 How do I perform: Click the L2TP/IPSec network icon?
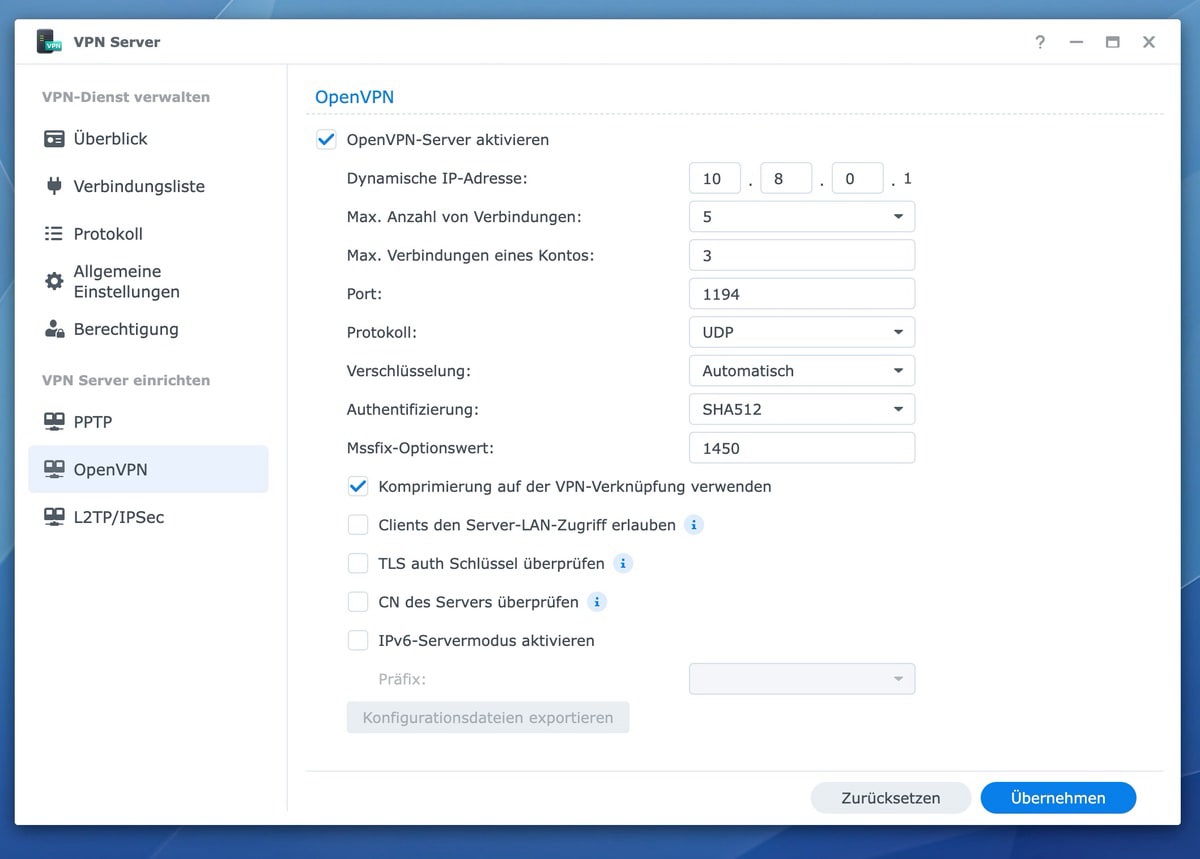click(x=54, y=517)
